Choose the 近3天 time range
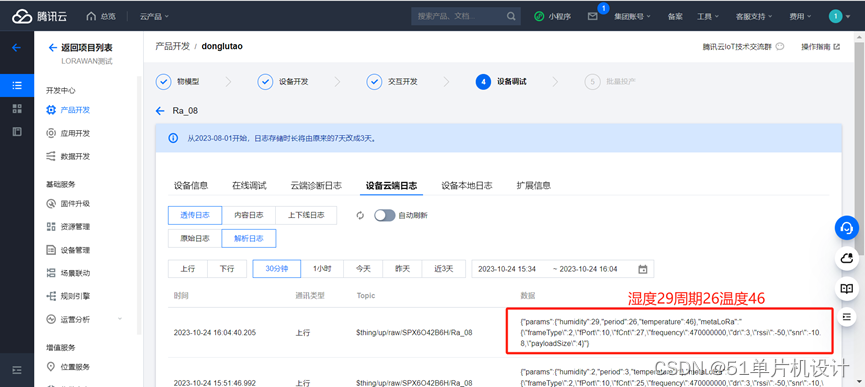 pyautogui.click(x=444, y=269)
